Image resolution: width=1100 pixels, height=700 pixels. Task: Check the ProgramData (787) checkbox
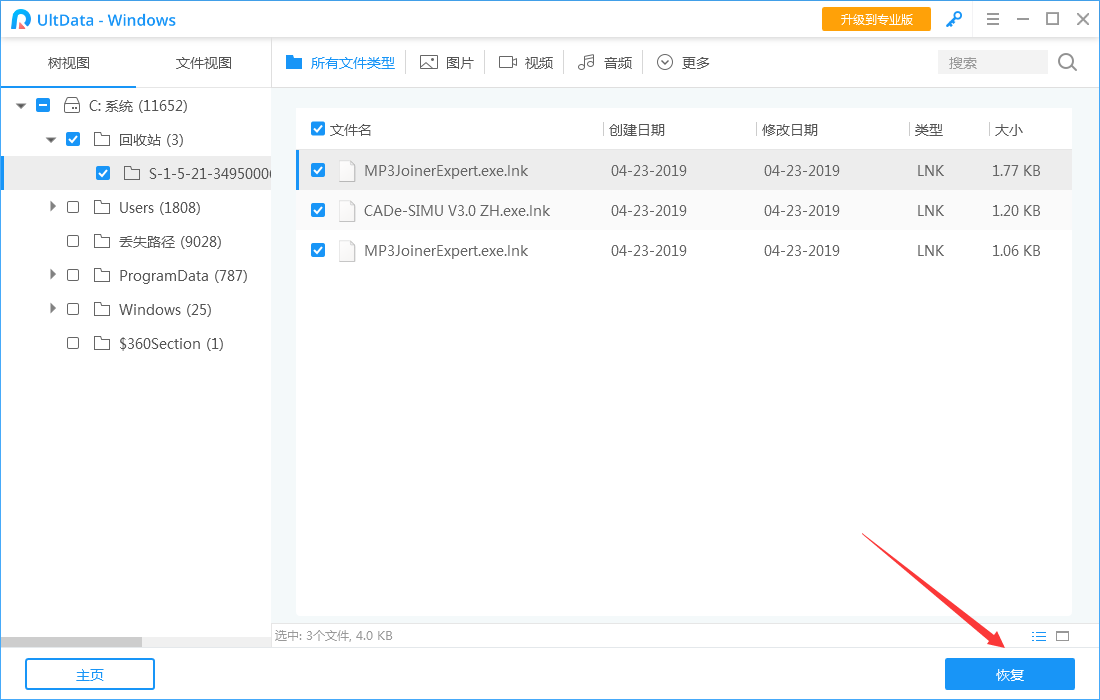[73, 275]
